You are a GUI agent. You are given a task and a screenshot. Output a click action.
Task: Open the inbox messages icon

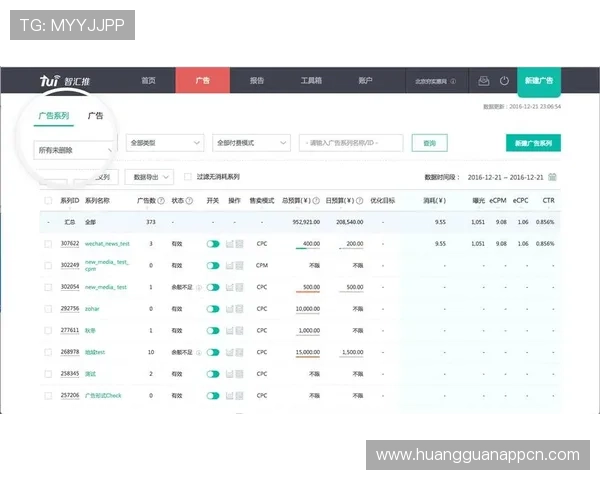point(483,80)
